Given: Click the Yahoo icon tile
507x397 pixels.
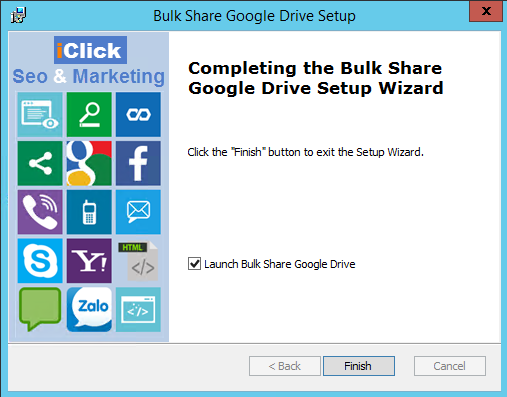Looking at the screenshot, I should pos(89,261).
